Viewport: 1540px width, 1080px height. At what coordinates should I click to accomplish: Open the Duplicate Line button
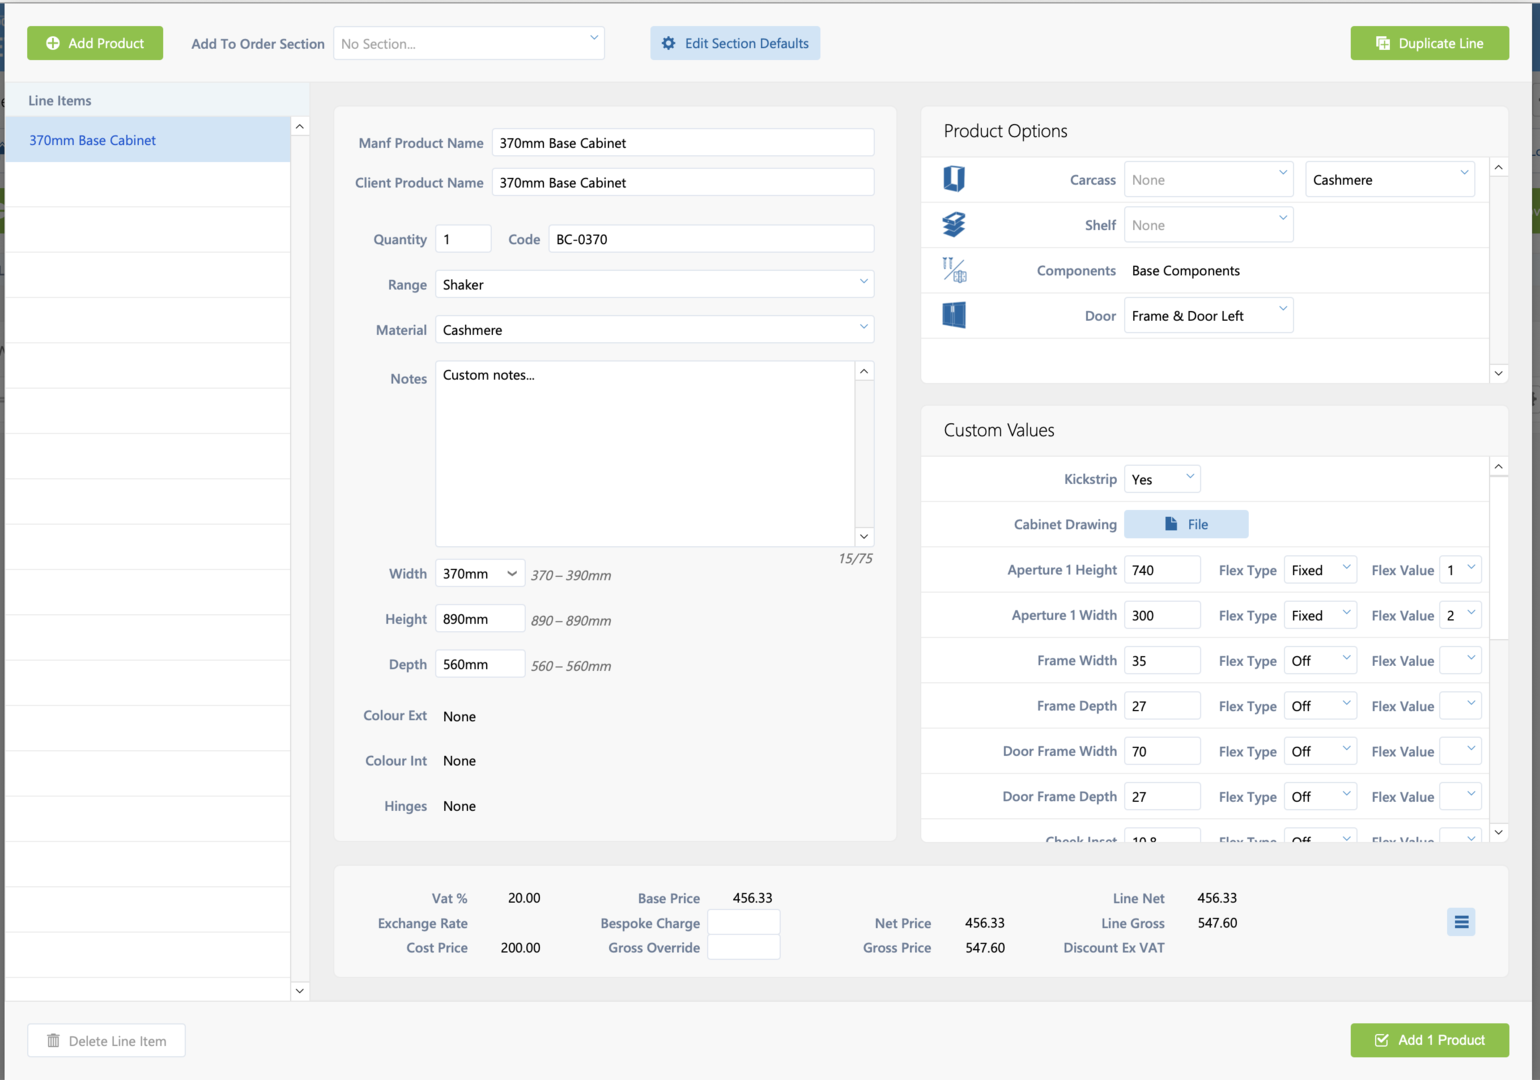1429,43
